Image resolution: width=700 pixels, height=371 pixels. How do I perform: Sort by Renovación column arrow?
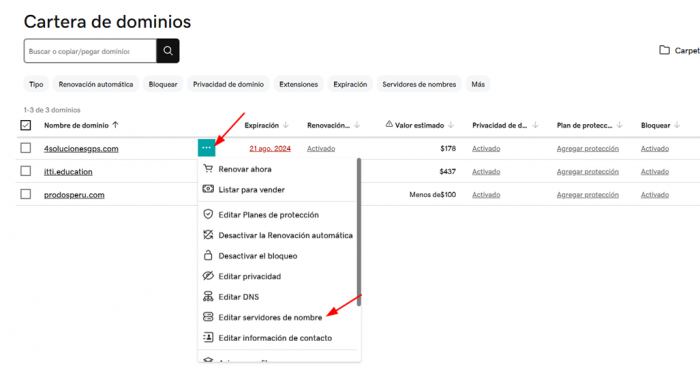coord(357,125)
